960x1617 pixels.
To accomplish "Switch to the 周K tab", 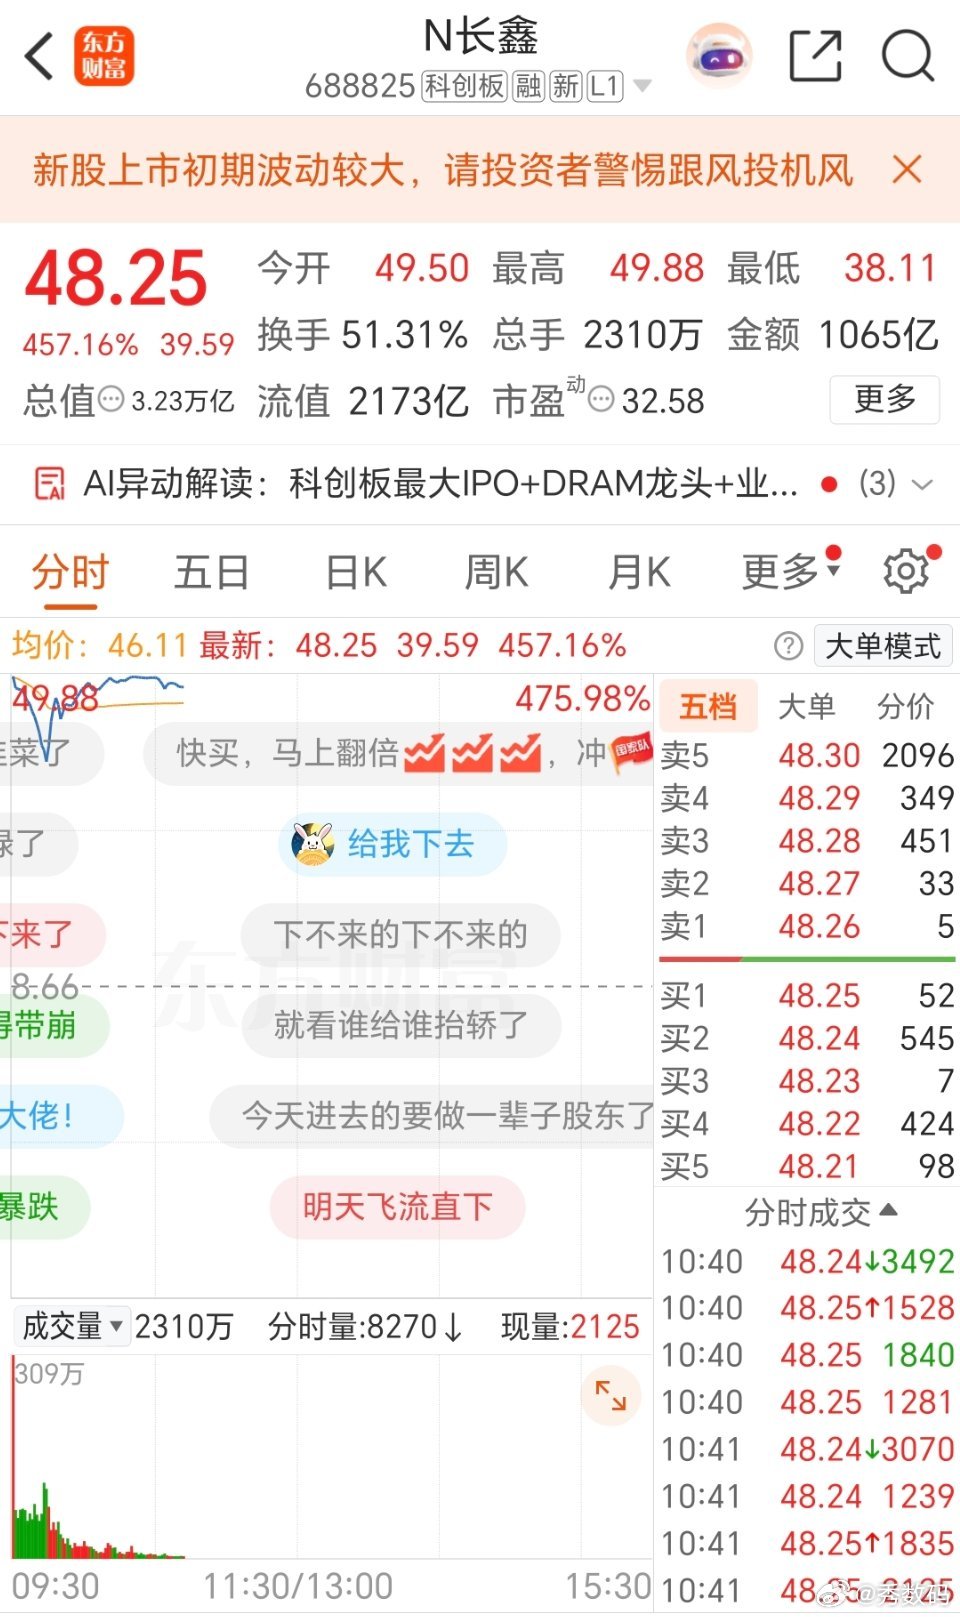I will click(496, 573).
